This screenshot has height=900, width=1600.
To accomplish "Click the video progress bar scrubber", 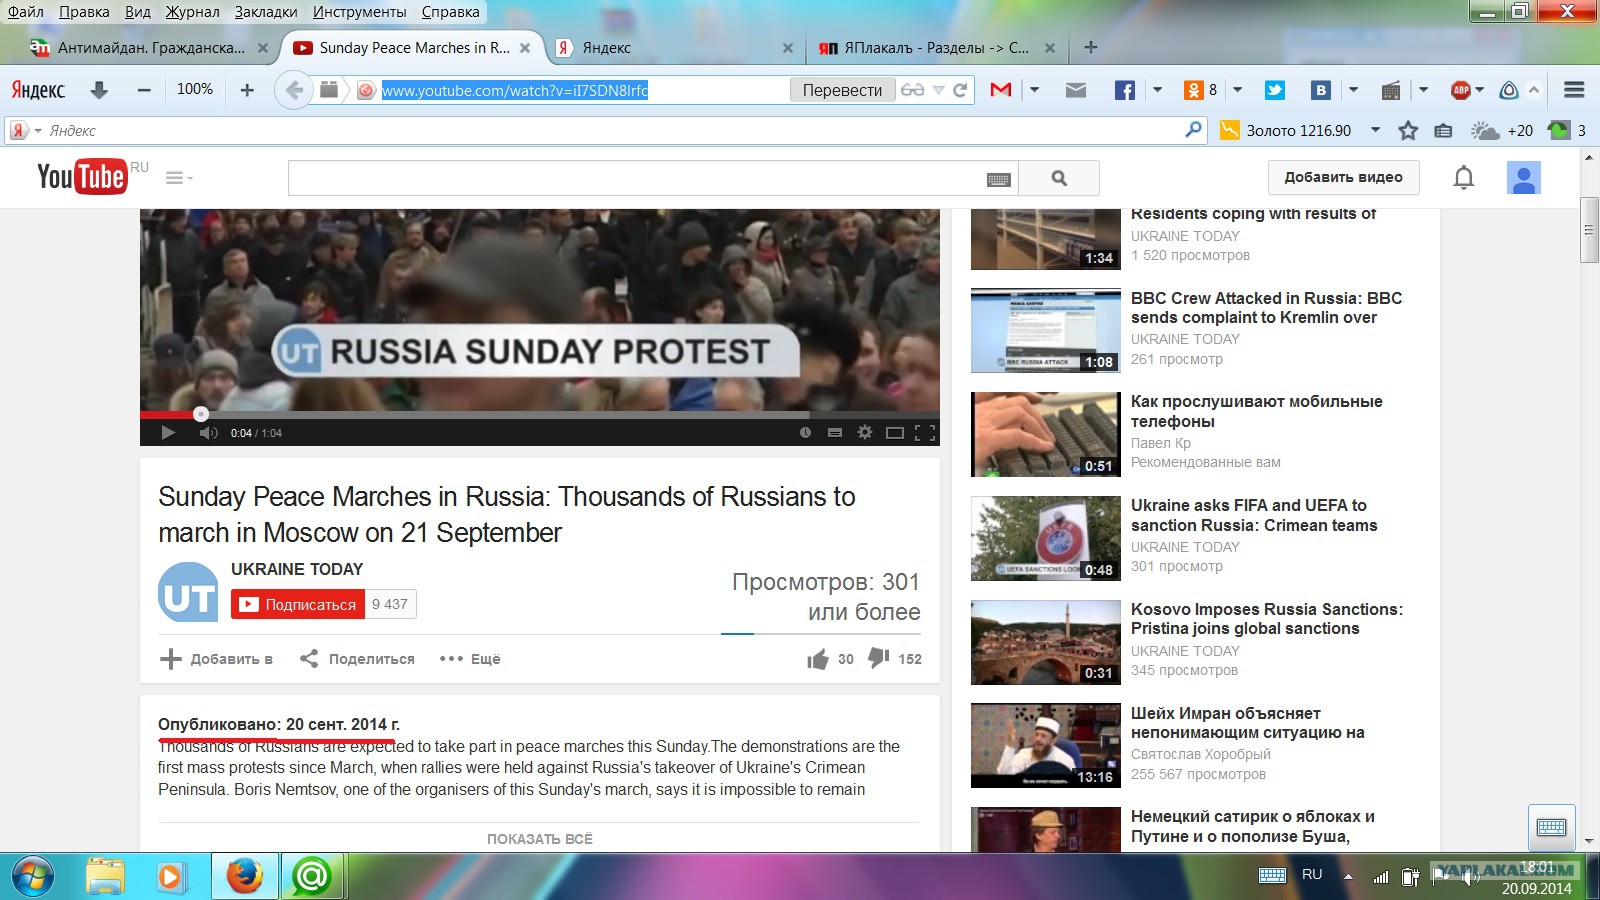I will pyautogui.click(x=201, y=414).
